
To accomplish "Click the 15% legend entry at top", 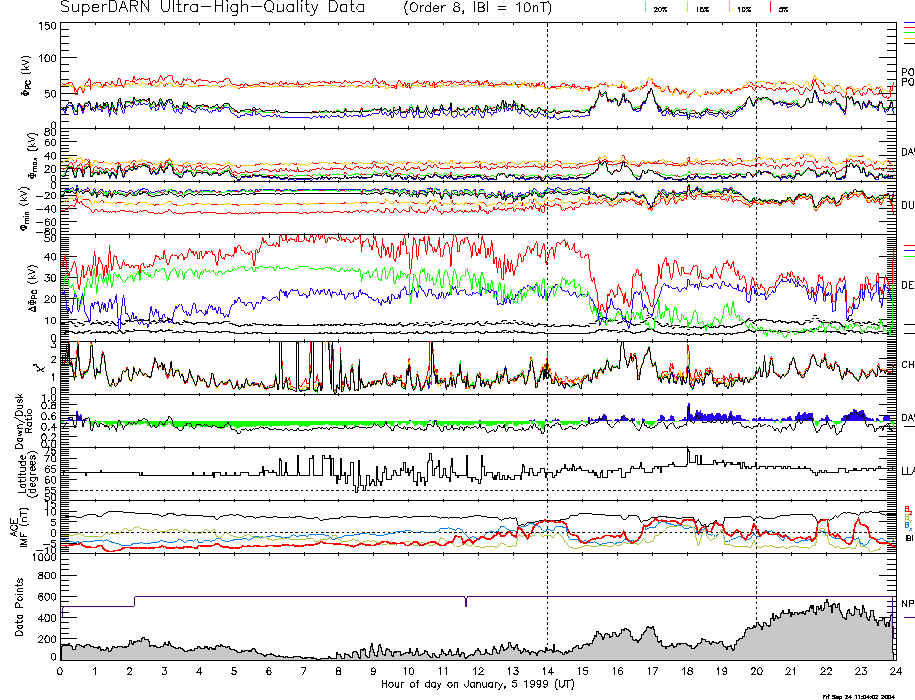I will pos(700,8).
